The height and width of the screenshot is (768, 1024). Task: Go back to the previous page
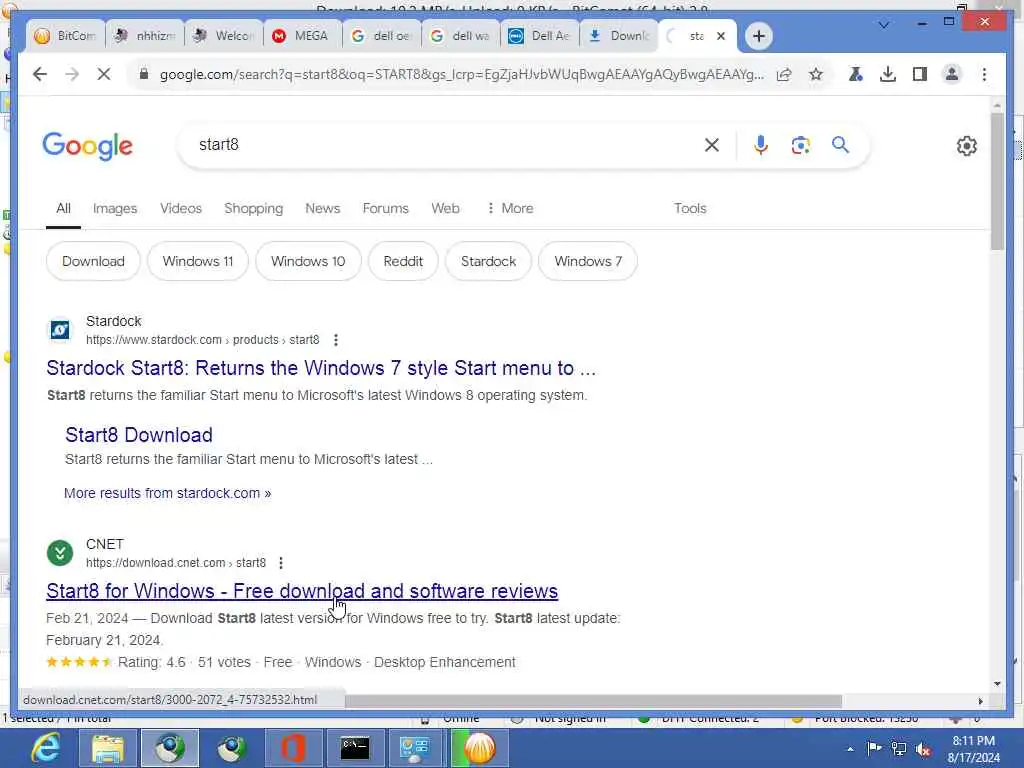pyautogui.click(x=40, y=74)
